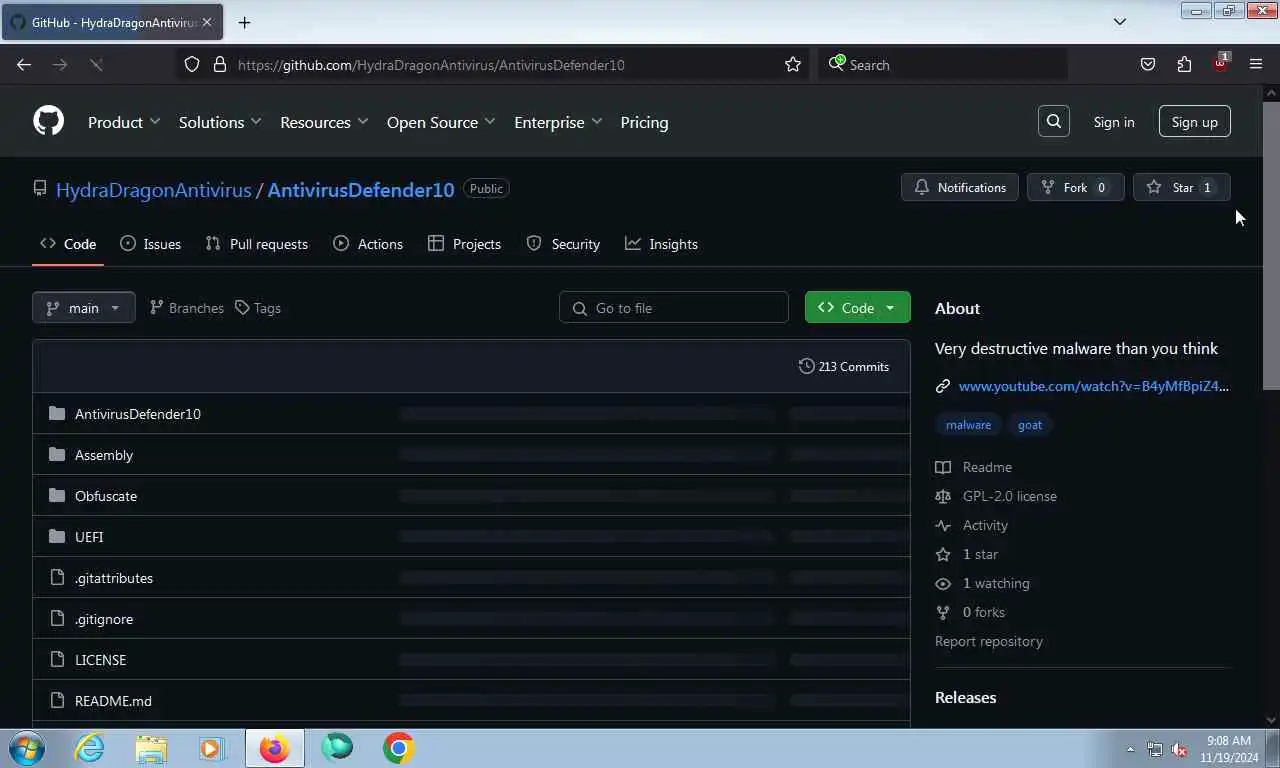The height and width of the screenshot is (768, 1280).
Task: Open the HydraDragonAntivirus owner profile link
Action: [153, 189]
